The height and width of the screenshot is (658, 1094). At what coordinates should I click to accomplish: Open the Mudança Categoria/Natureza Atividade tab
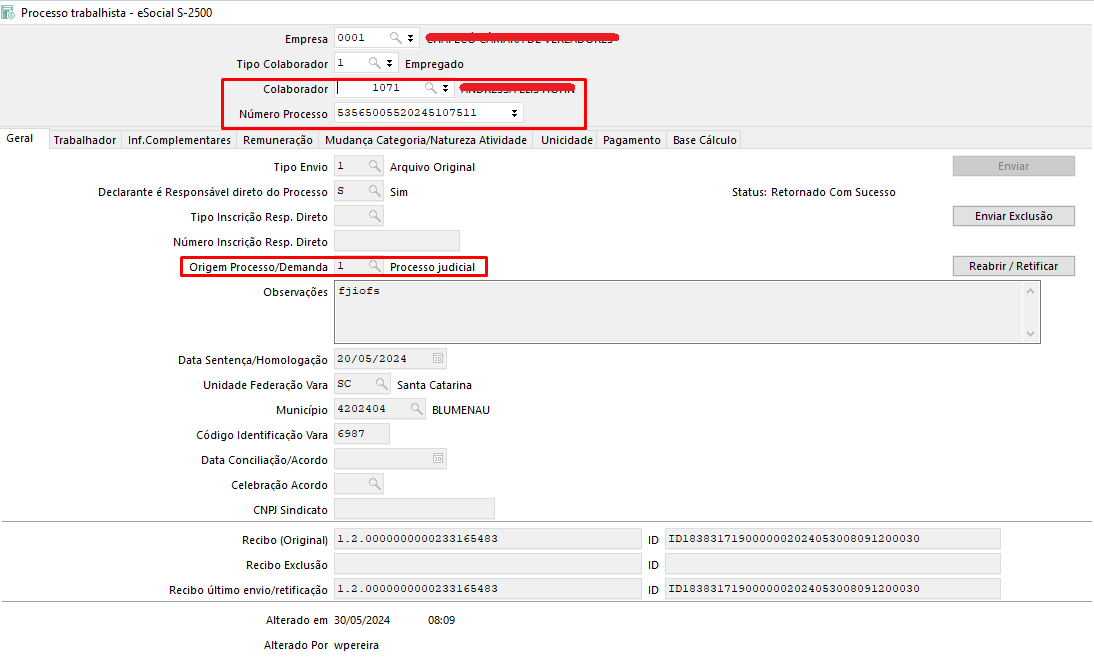pos(426,140)
